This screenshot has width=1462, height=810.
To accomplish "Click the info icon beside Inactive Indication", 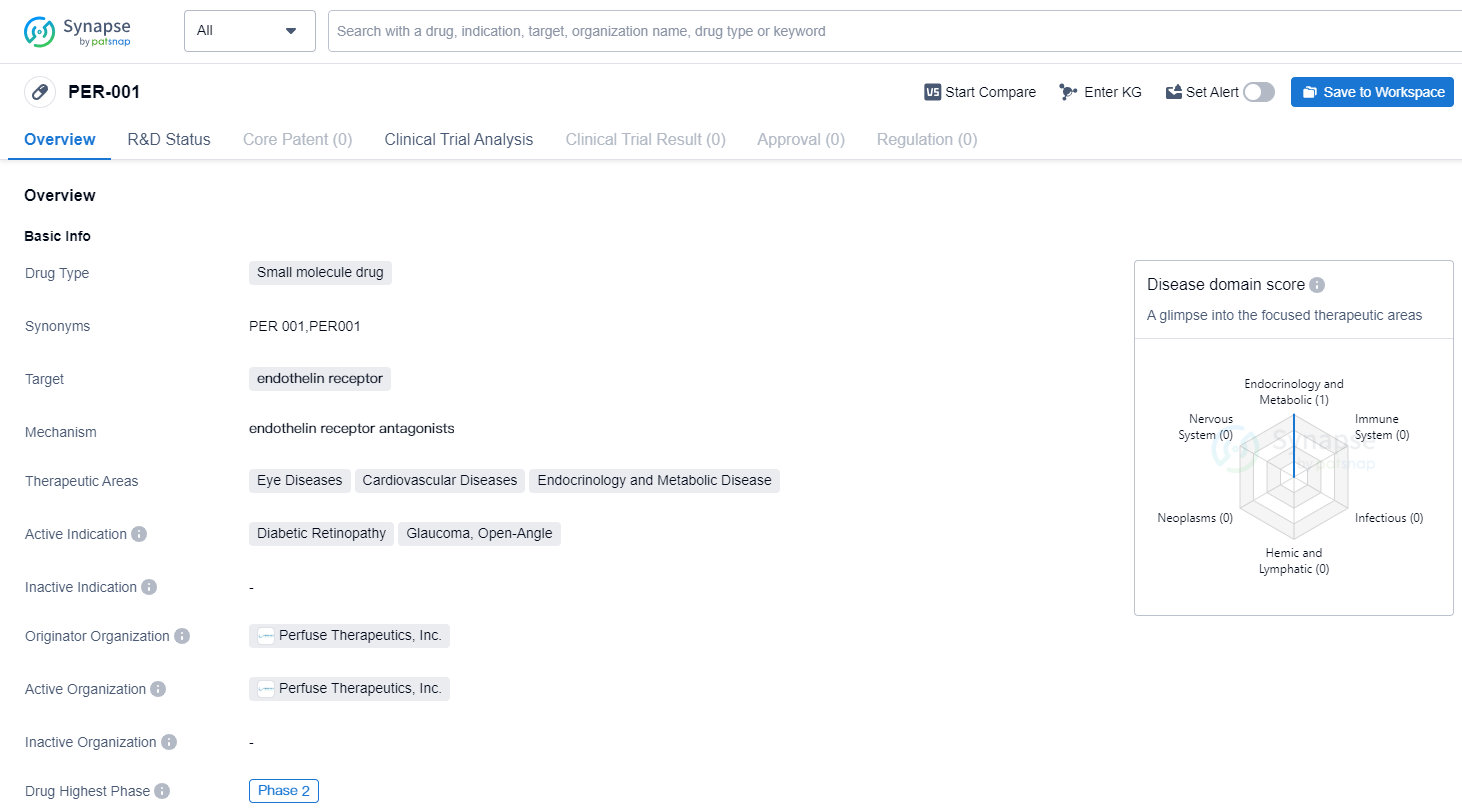I will [149, 587].
